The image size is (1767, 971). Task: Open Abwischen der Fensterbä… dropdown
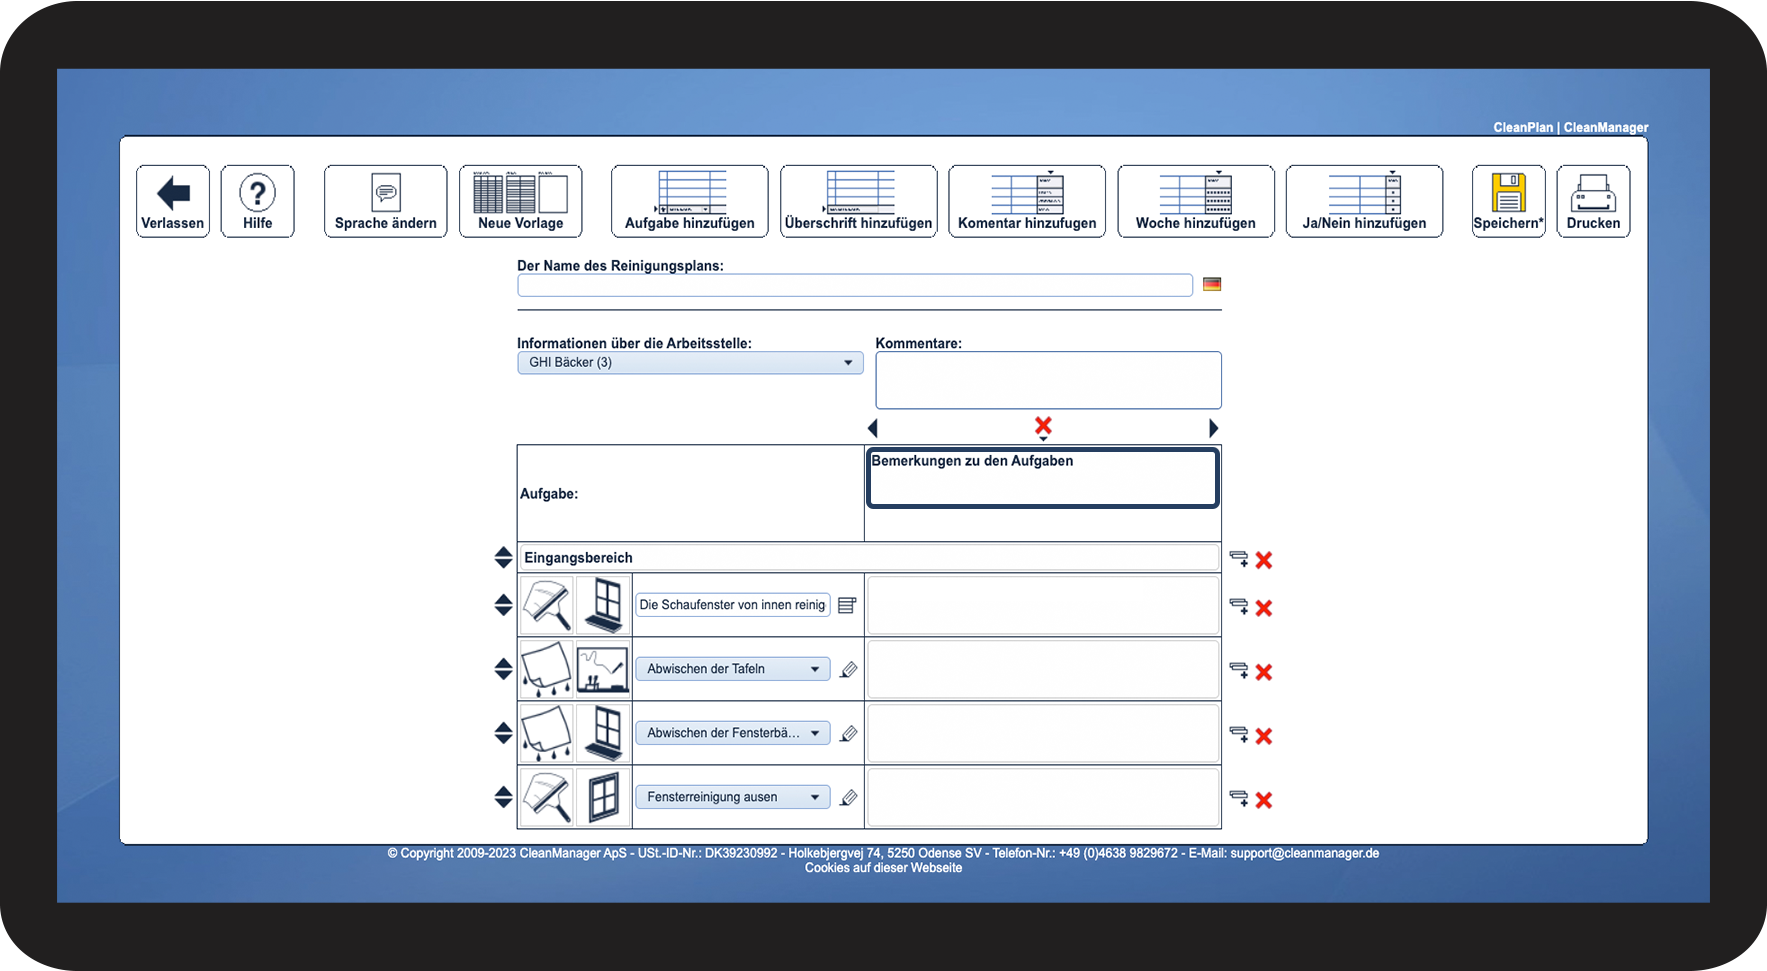click(x=733, y=733)
